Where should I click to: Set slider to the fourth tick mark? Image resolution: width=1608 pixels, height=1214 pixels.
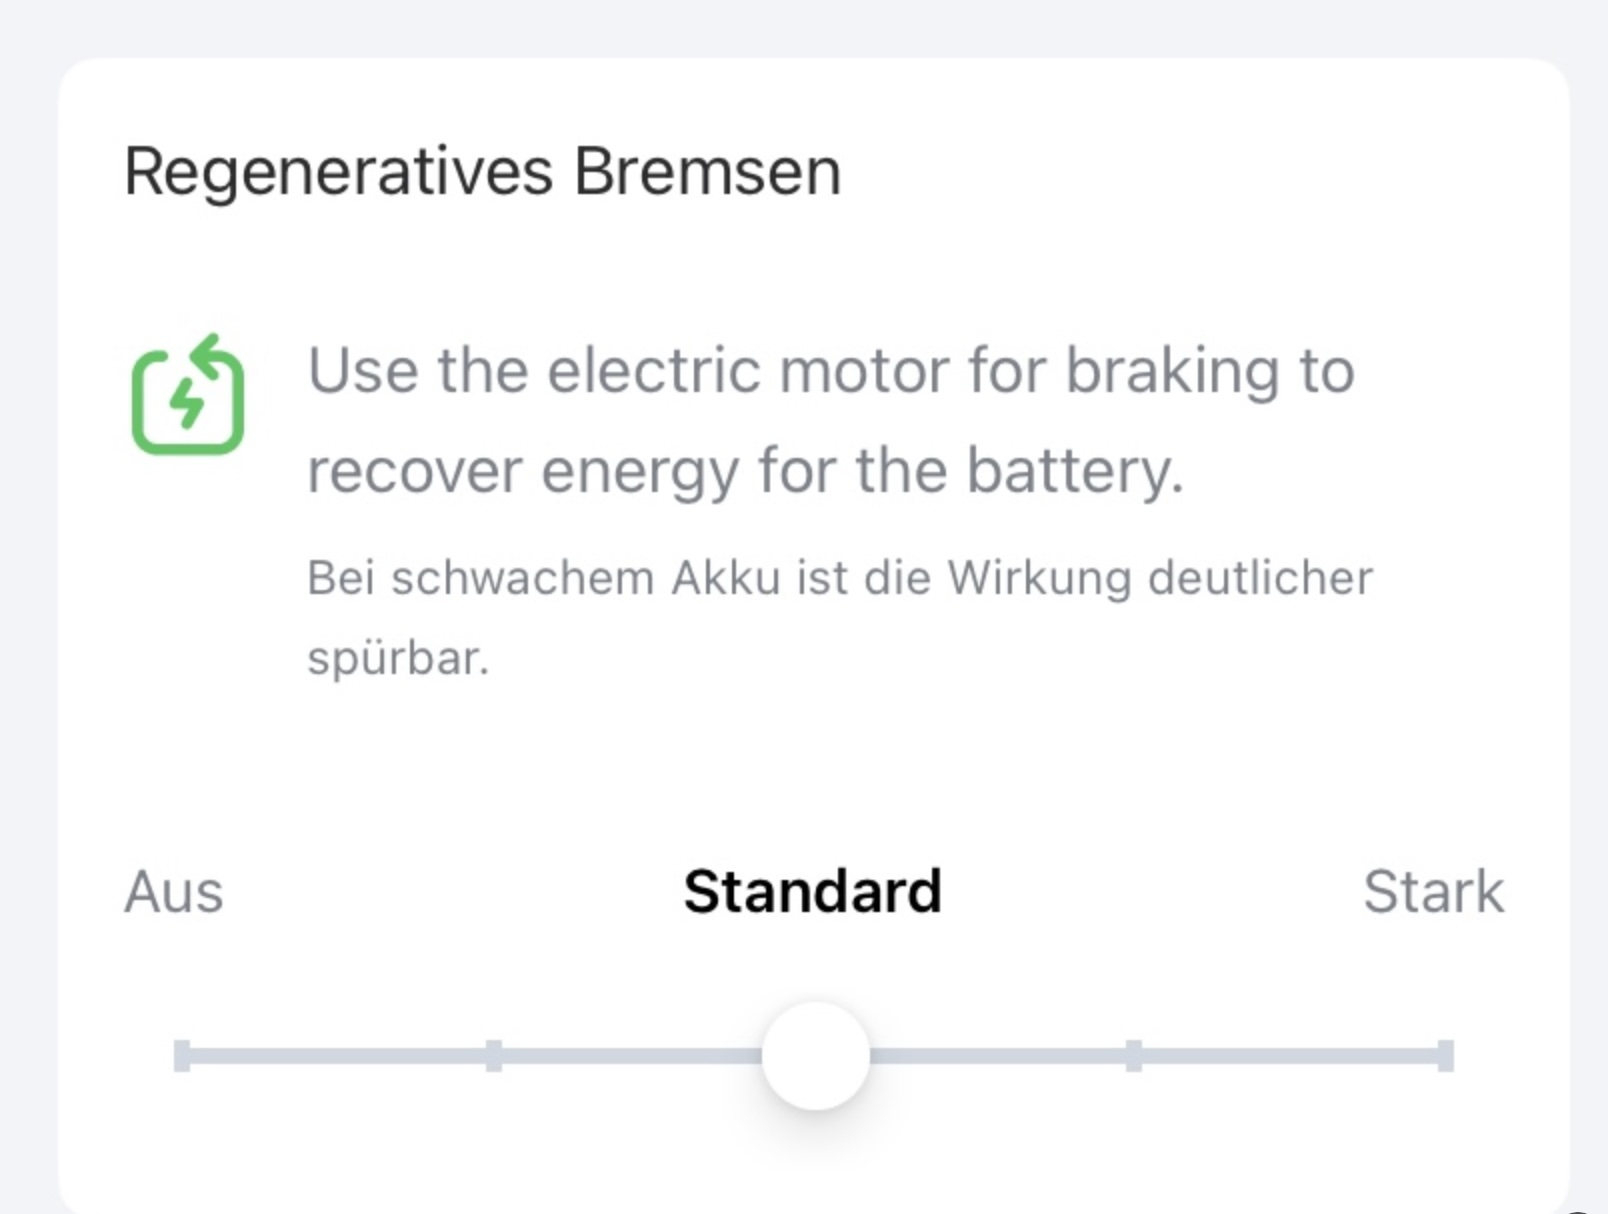click(1133, 1056)
